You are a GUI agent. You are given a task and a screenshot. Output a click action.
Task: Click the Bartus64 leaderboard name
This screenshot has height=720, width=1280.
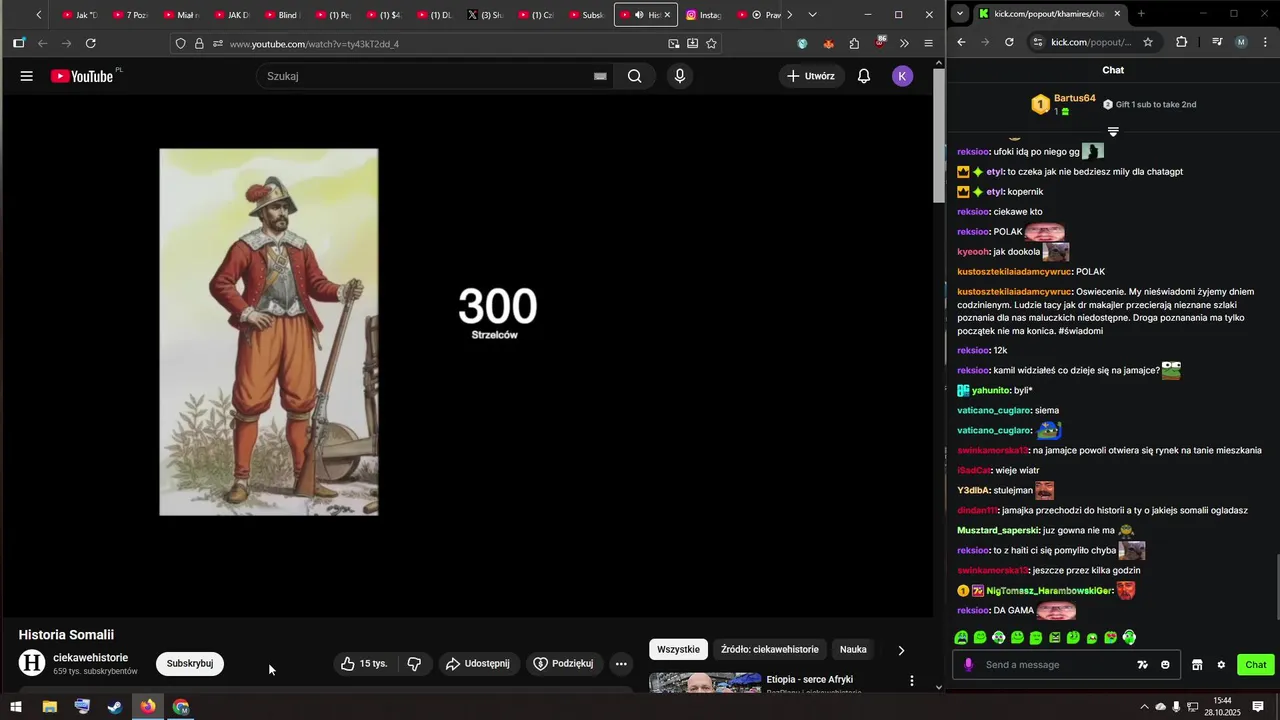coord(1075,99)
